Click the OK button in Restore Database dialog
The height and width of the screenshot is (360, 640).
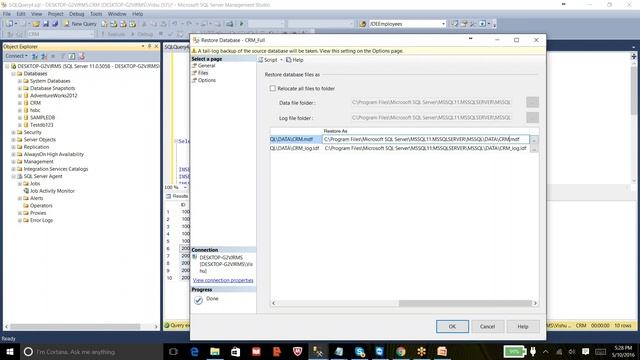point(452,327)
